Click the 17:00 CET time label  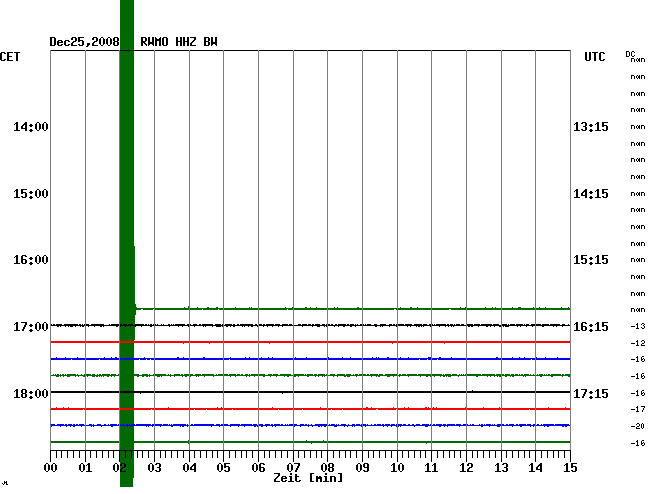tap(31, 327)
